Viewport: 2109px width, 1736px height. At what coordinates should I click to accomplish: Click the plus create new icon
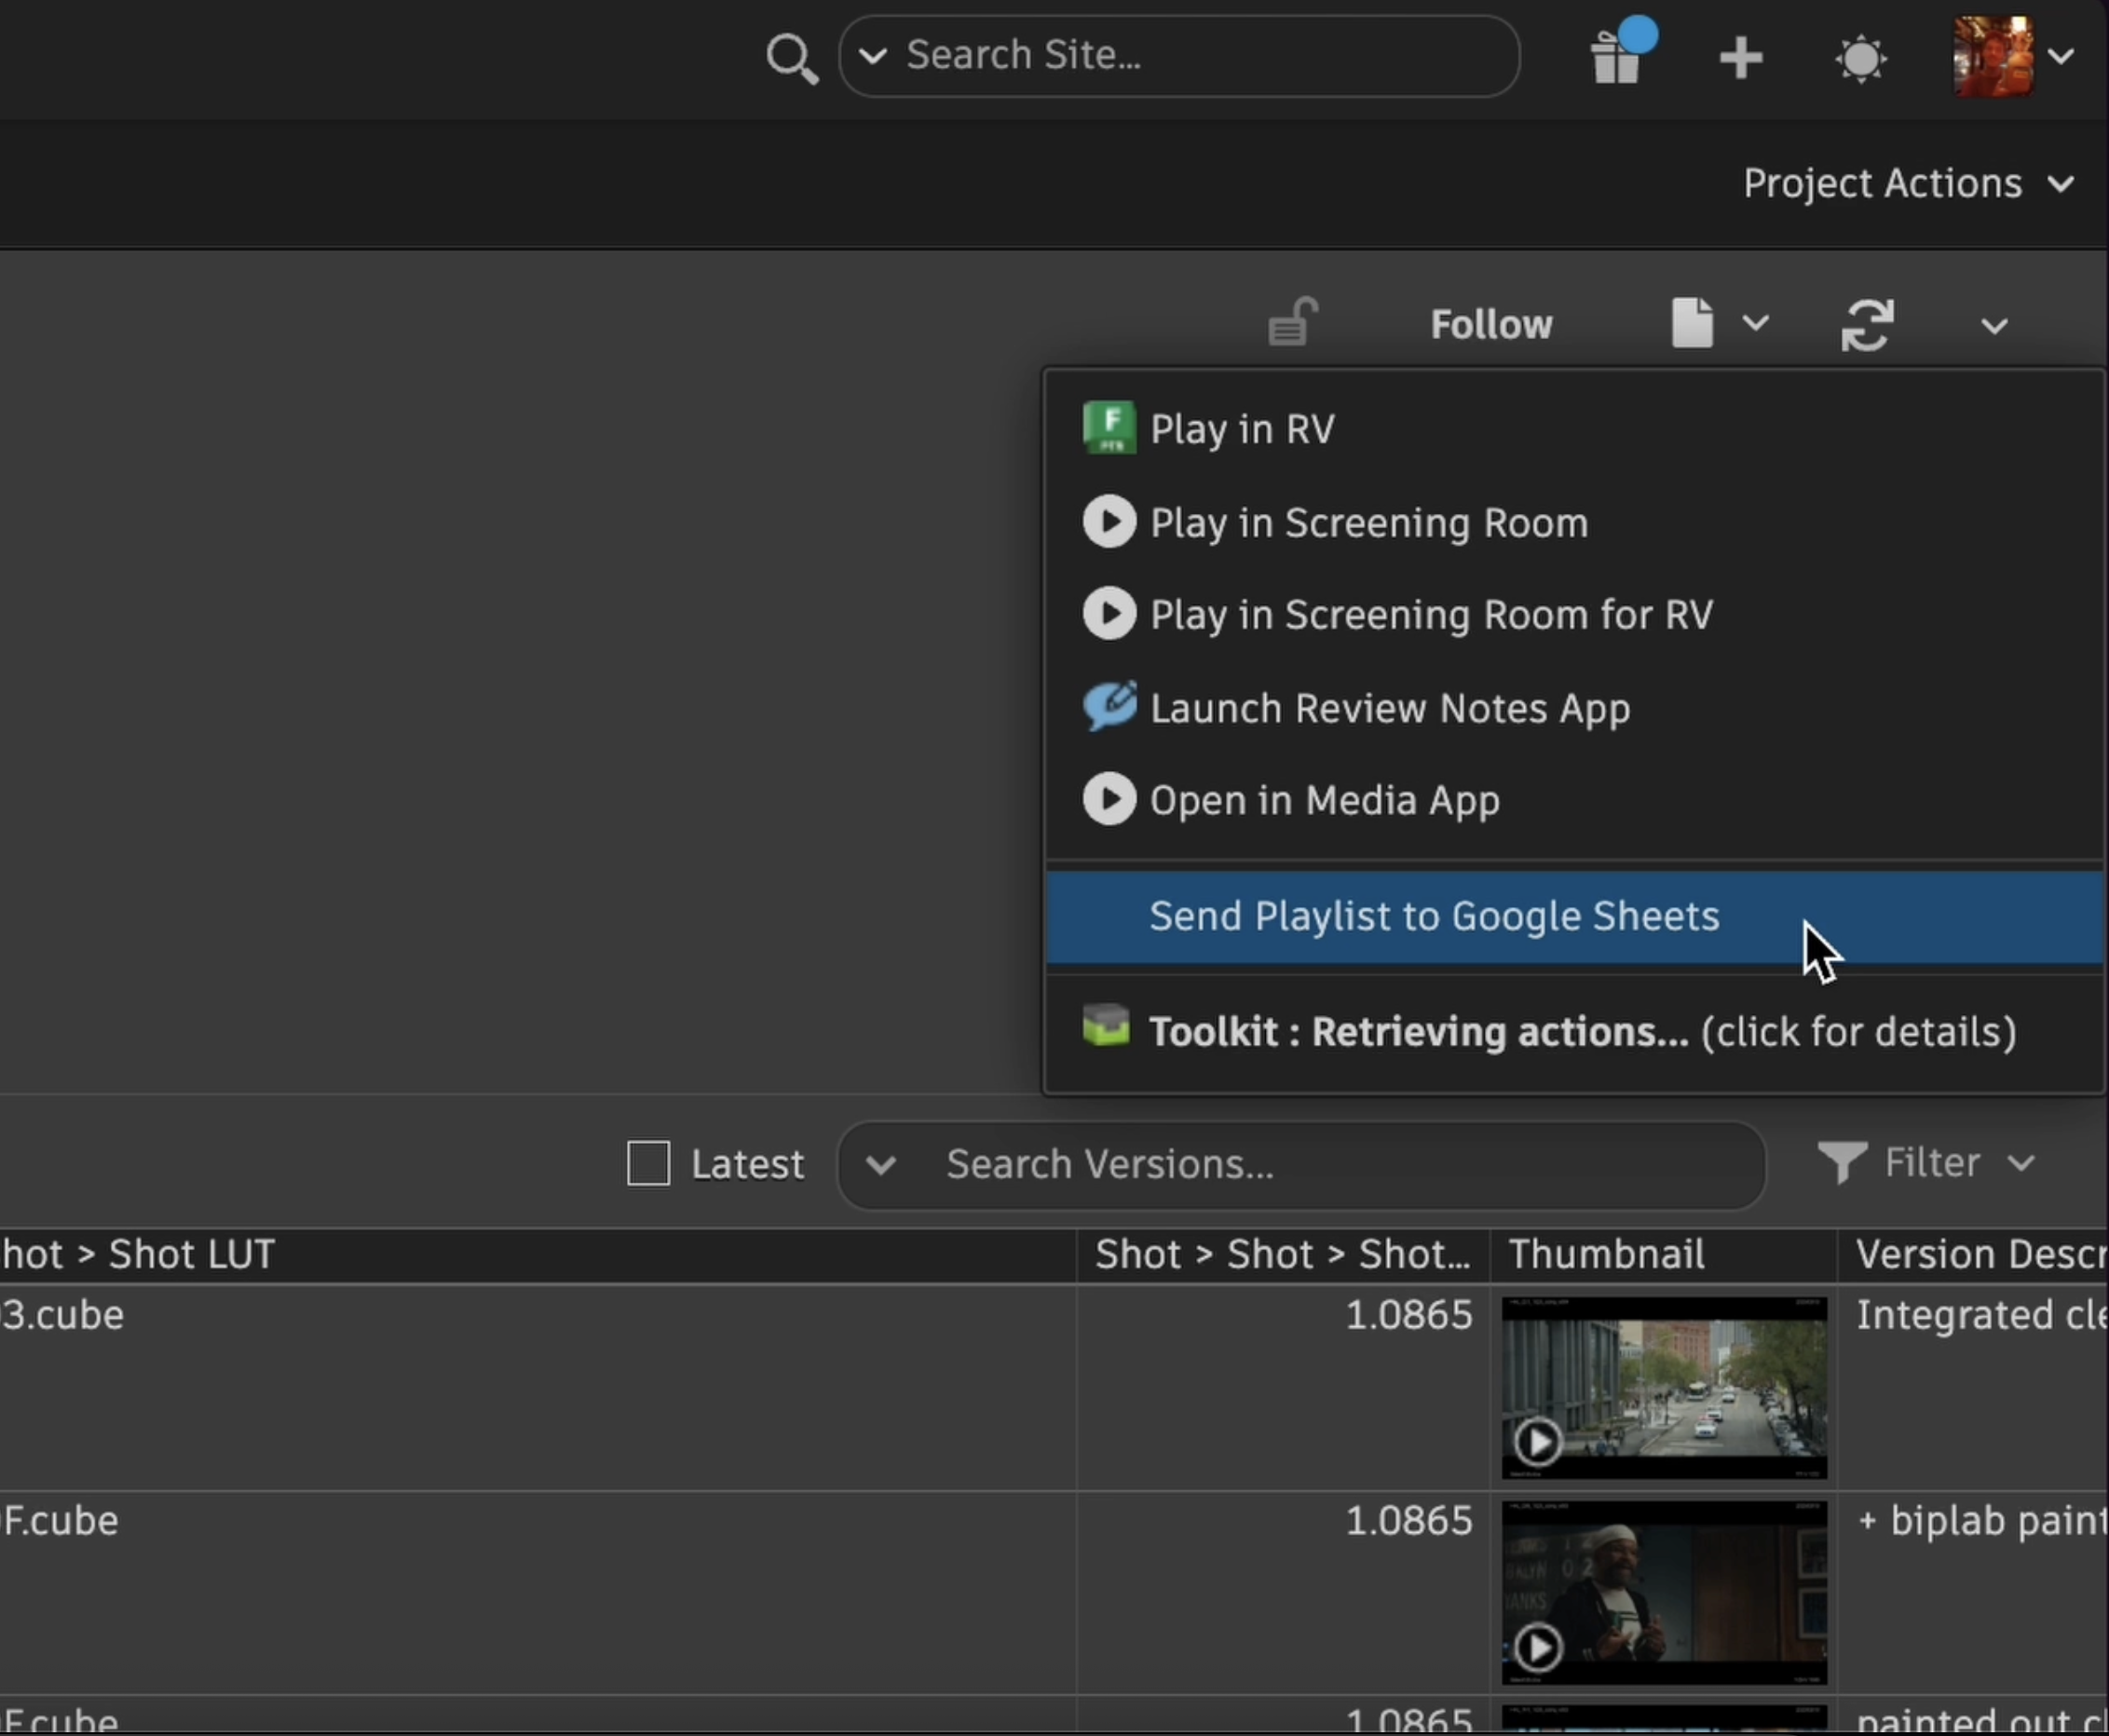(1740, 58)
